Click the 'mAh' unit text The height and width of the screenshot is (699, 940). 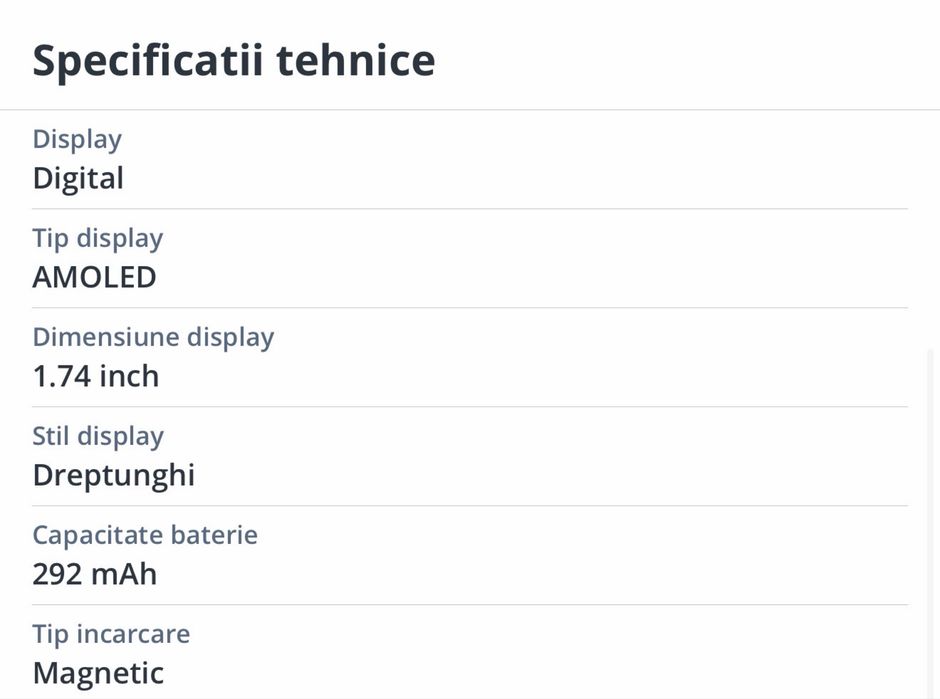pyautogui.click(x=123, y=574)
